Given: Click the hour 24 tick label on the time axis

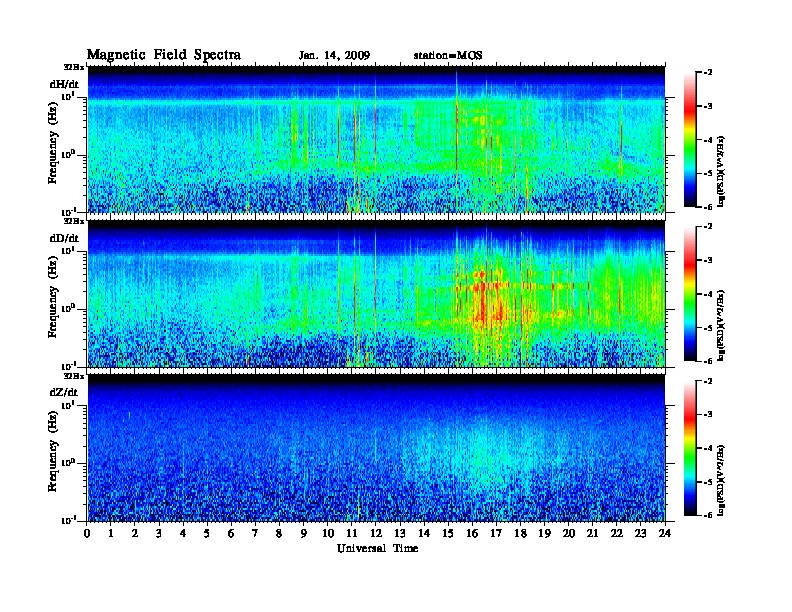Looking at the screenshot, I should (665, 534).
